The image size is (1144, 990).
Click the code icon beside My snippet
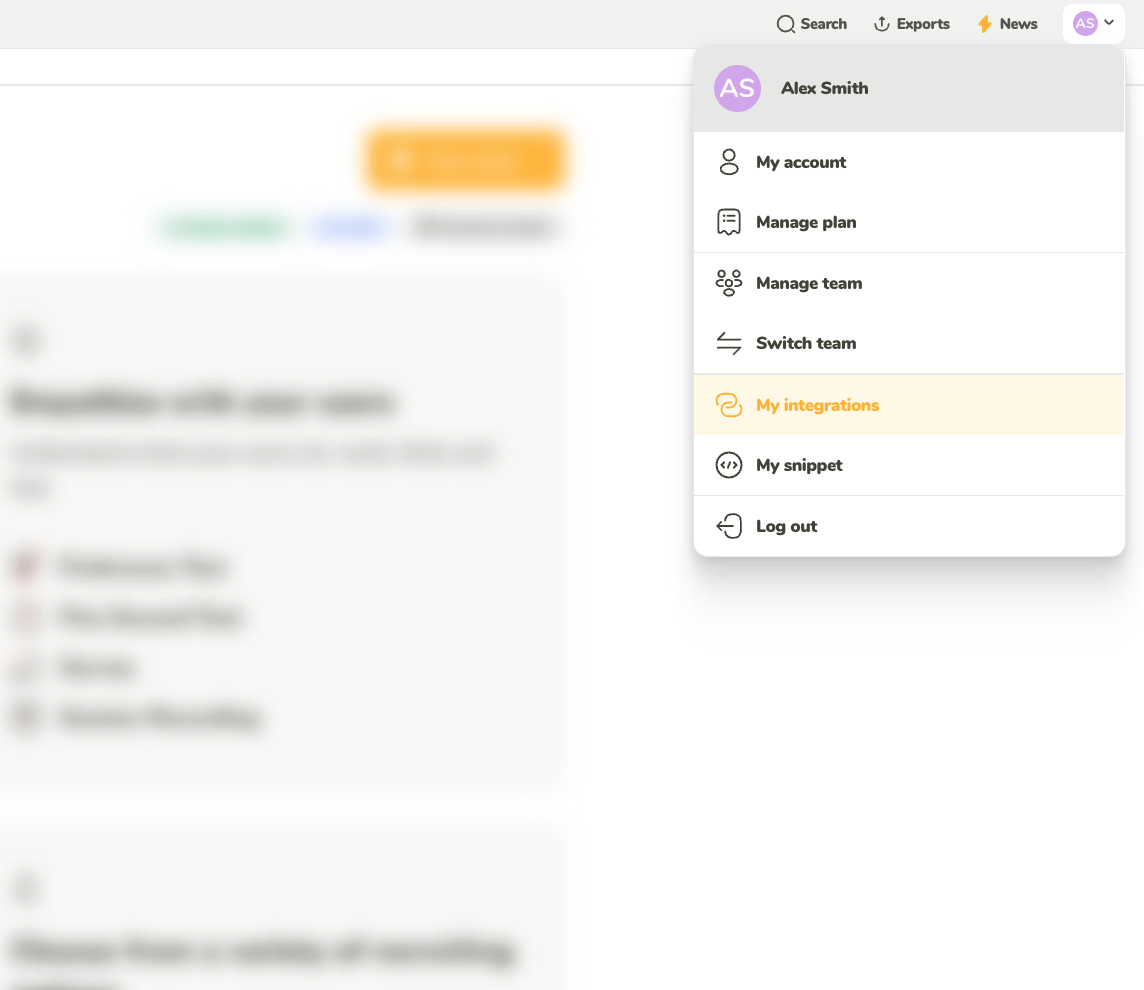(729, 465)
